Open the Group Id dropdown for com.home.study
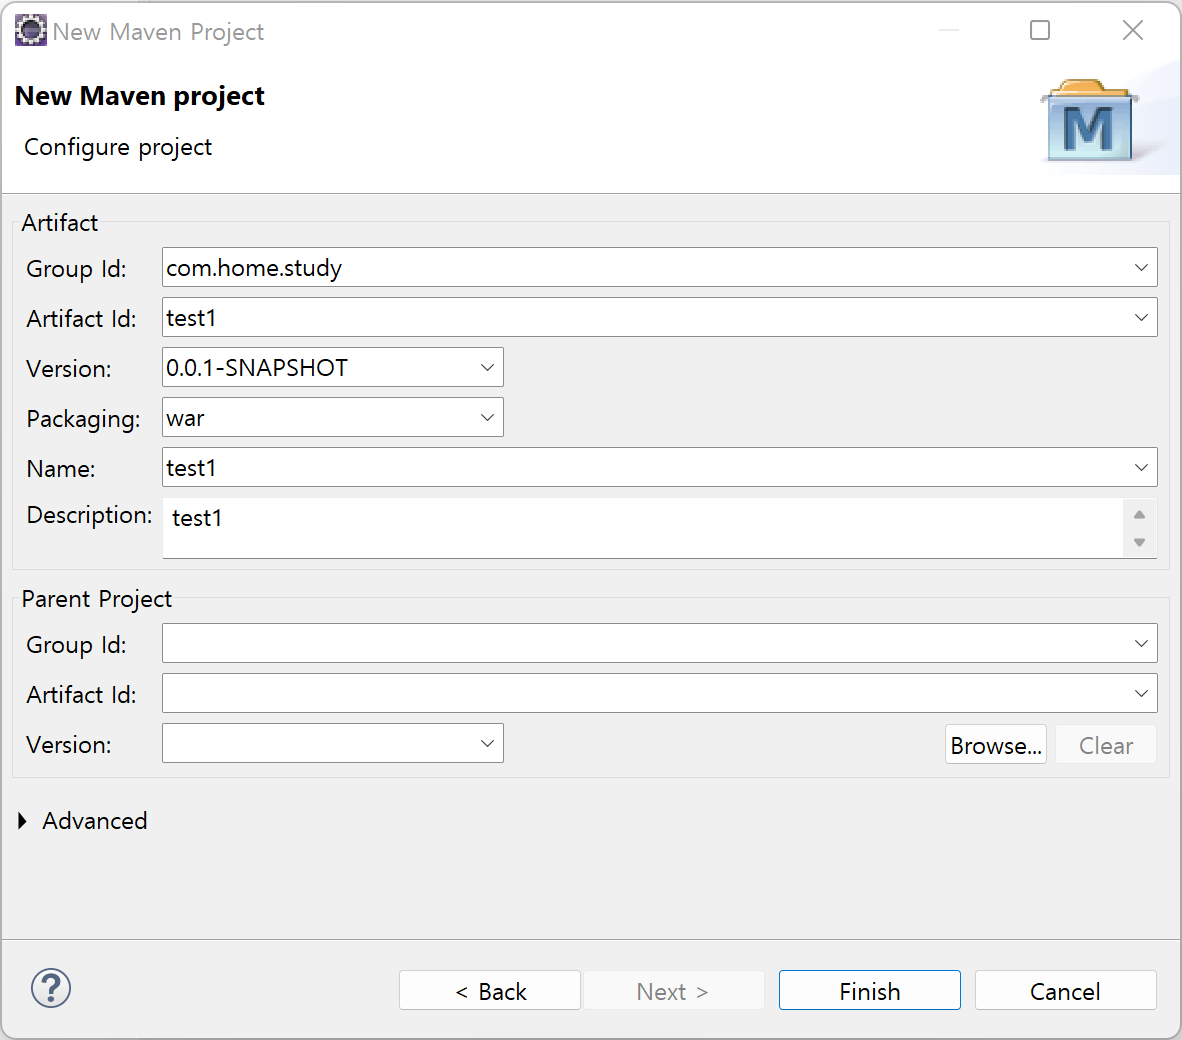Image resolution: width=1182 pixels, height=1040 pixels. tap(1140, 267)
